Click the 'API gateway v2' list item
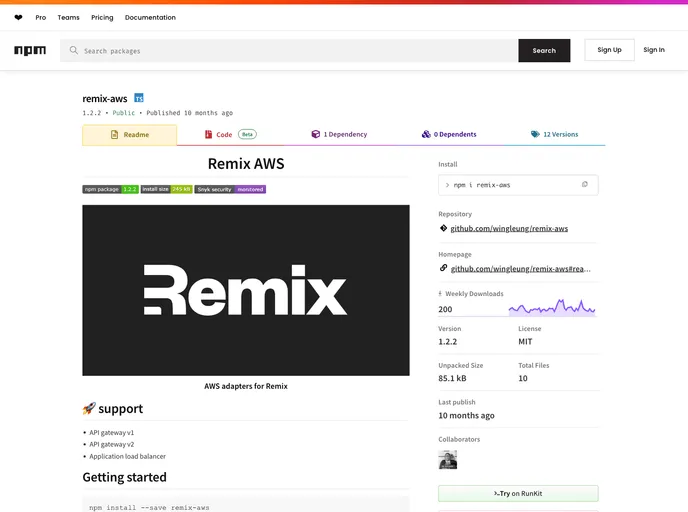 pos(111,444)
